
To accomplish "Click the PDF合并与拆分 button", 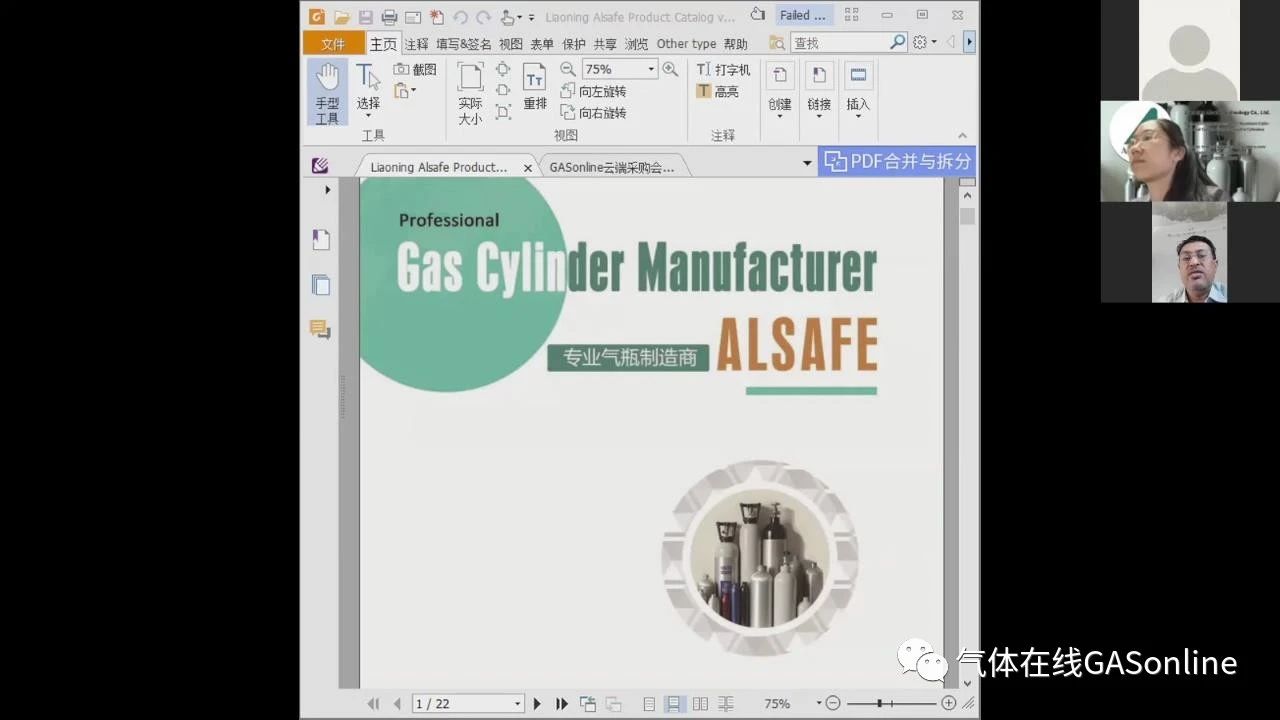I will (897, 161).
